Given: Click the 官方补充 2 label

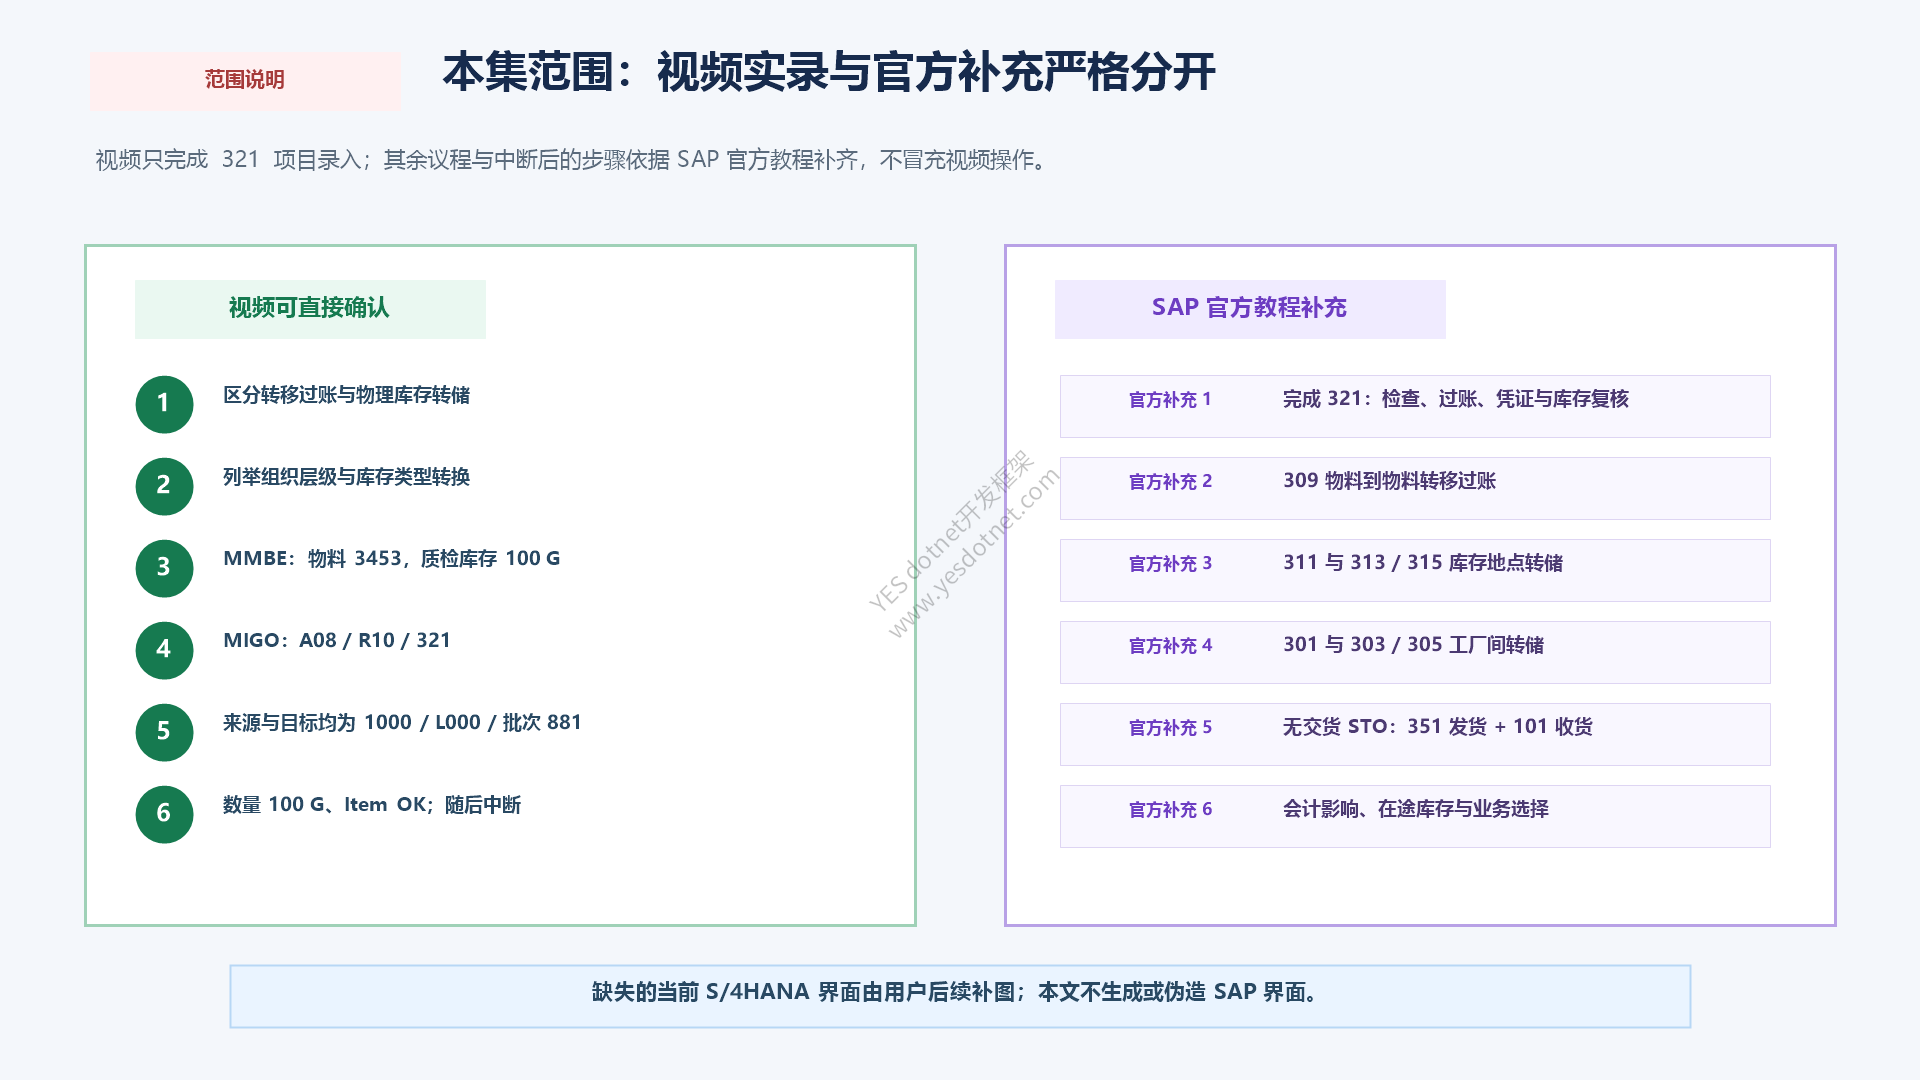Looking at the screenshot, I should coord(1170,482).
